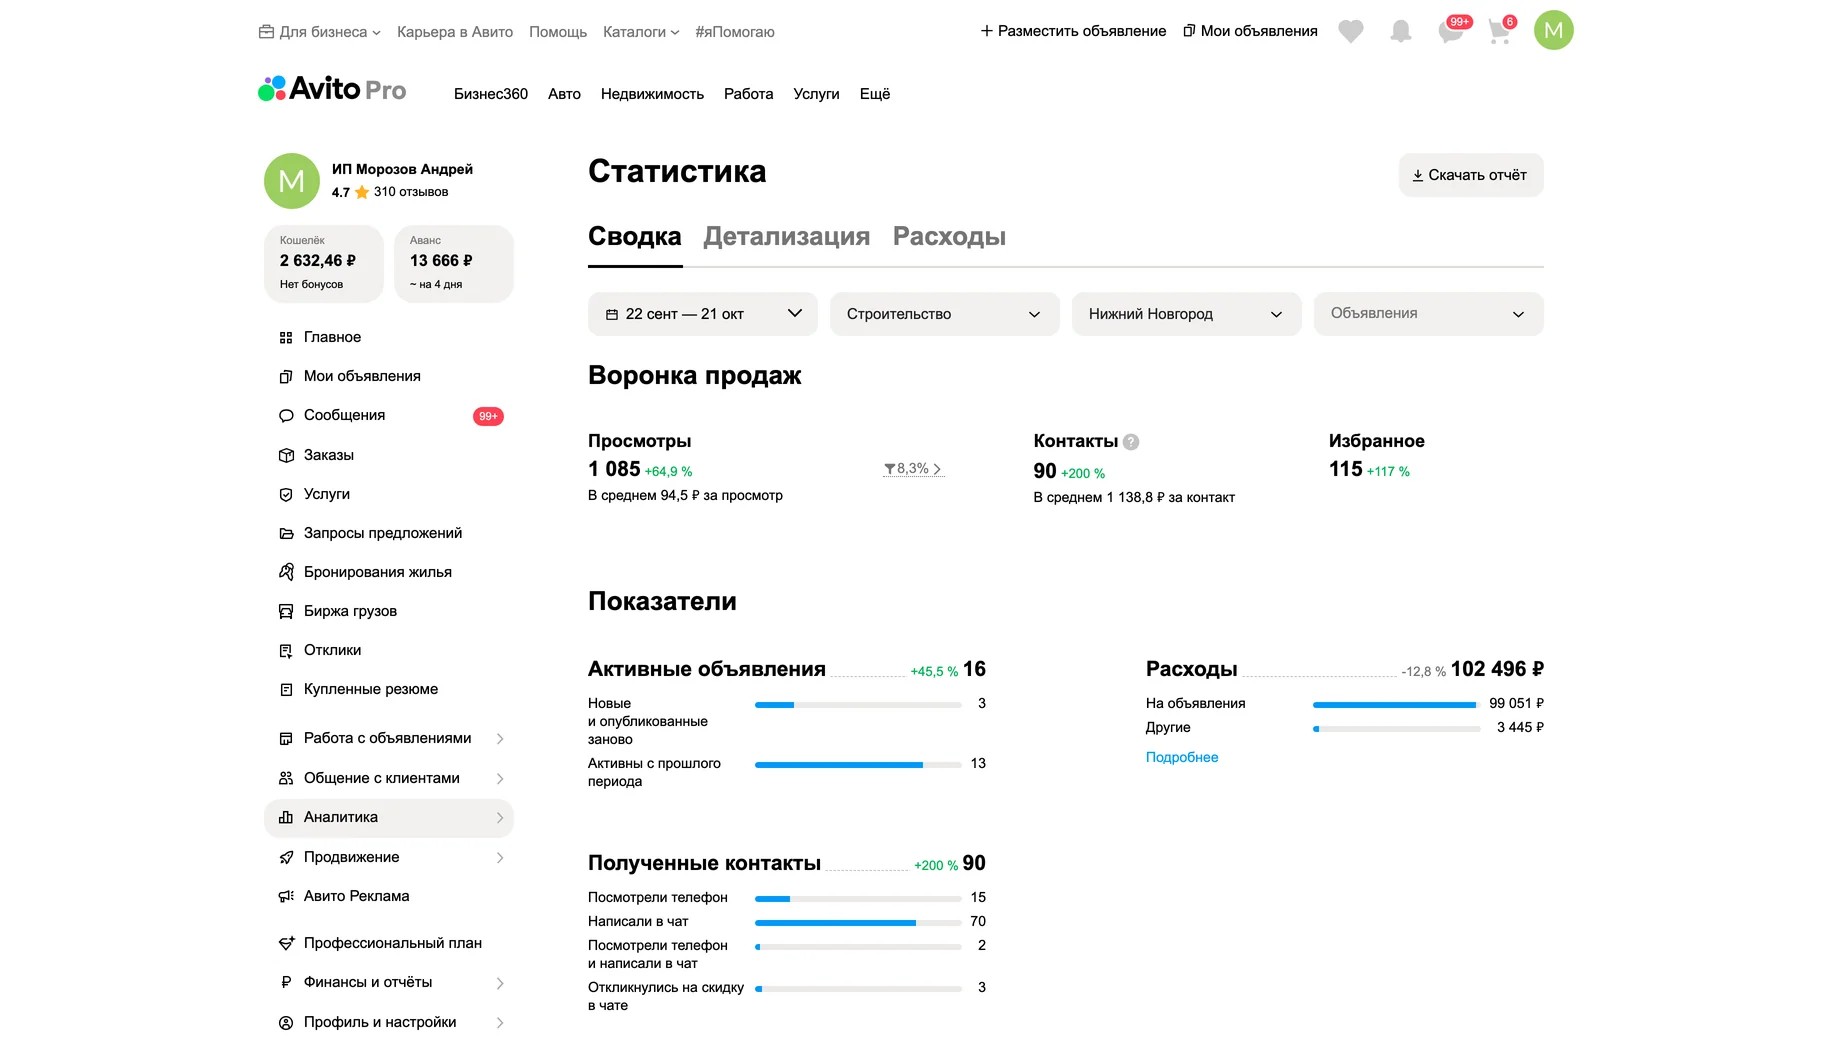Expand Финансы и отчёты chevron
The image size is (1832, 1040).
pyautogui.click(x=500, y=984)
